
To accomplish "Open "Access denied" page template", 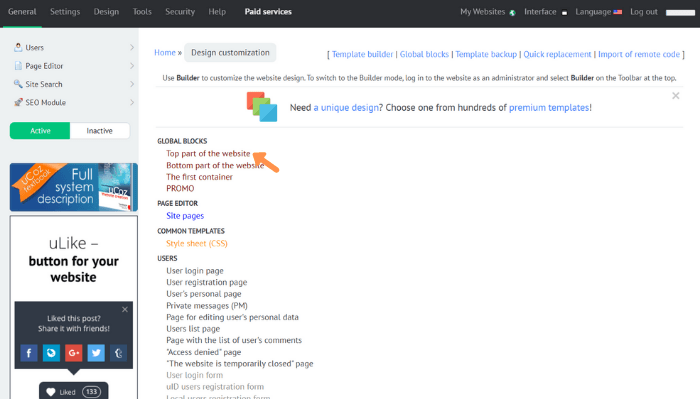I will [x=204, y=352].
